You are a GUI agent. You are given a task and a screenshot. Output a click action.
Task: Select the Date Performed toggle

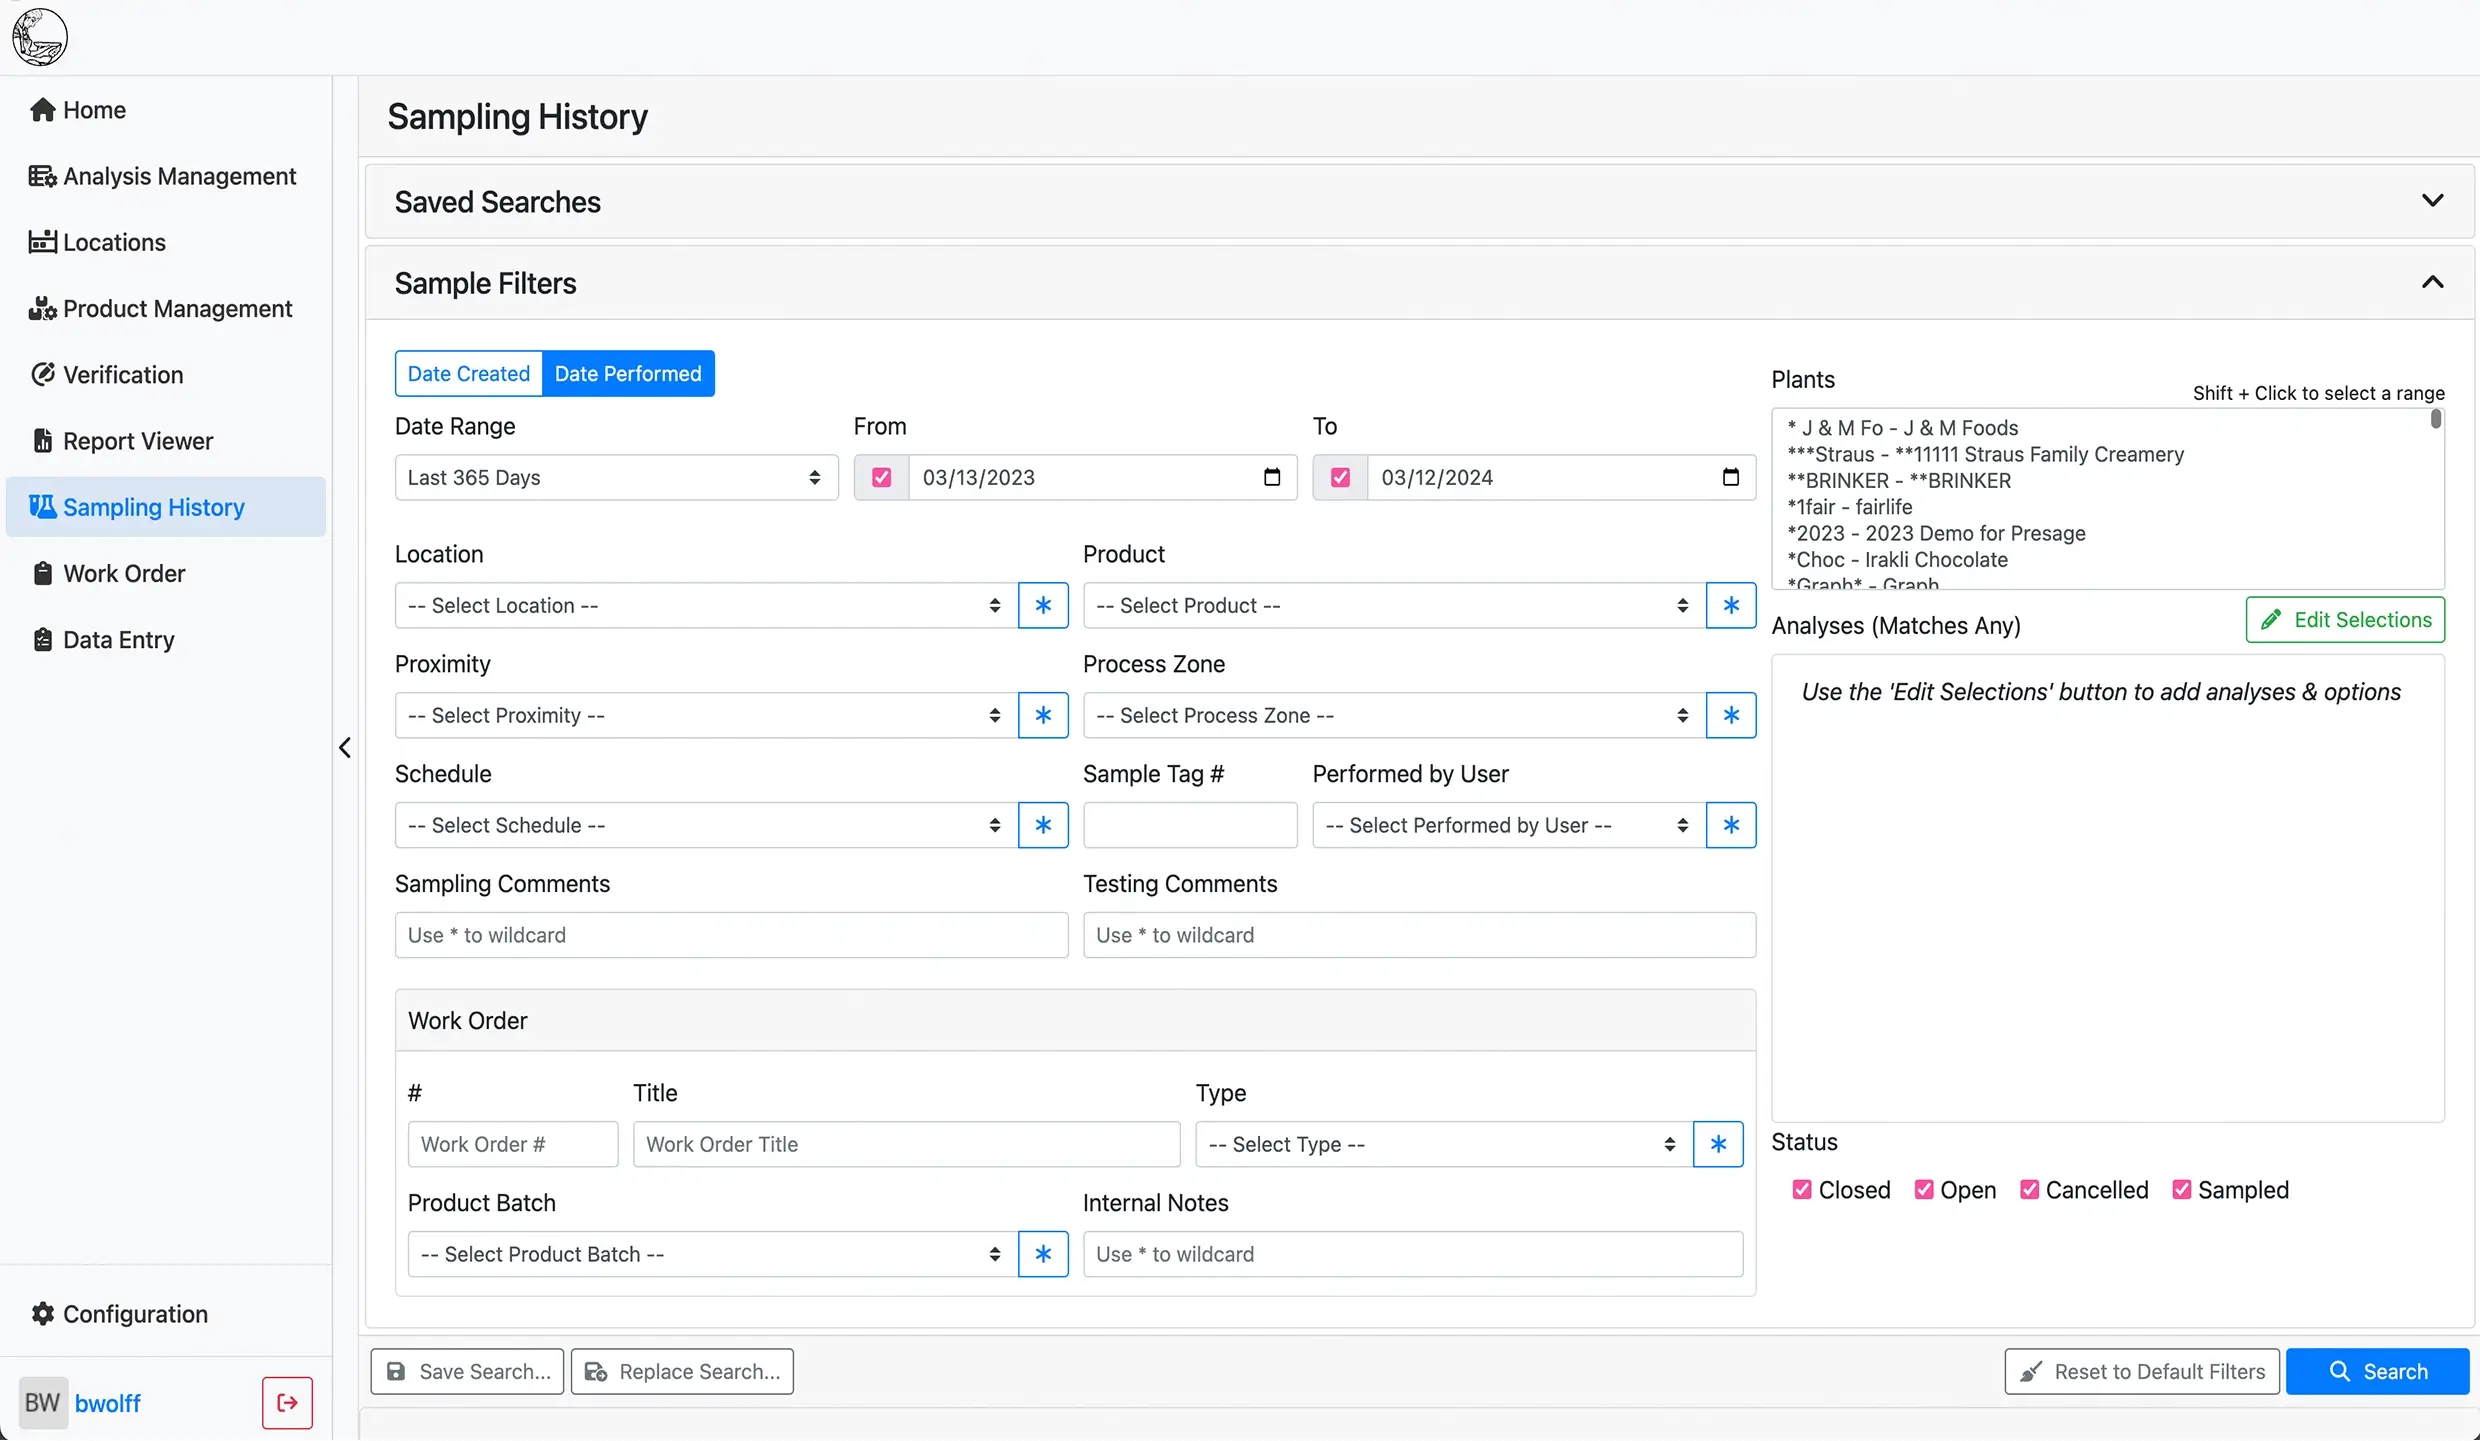(628, 373)
